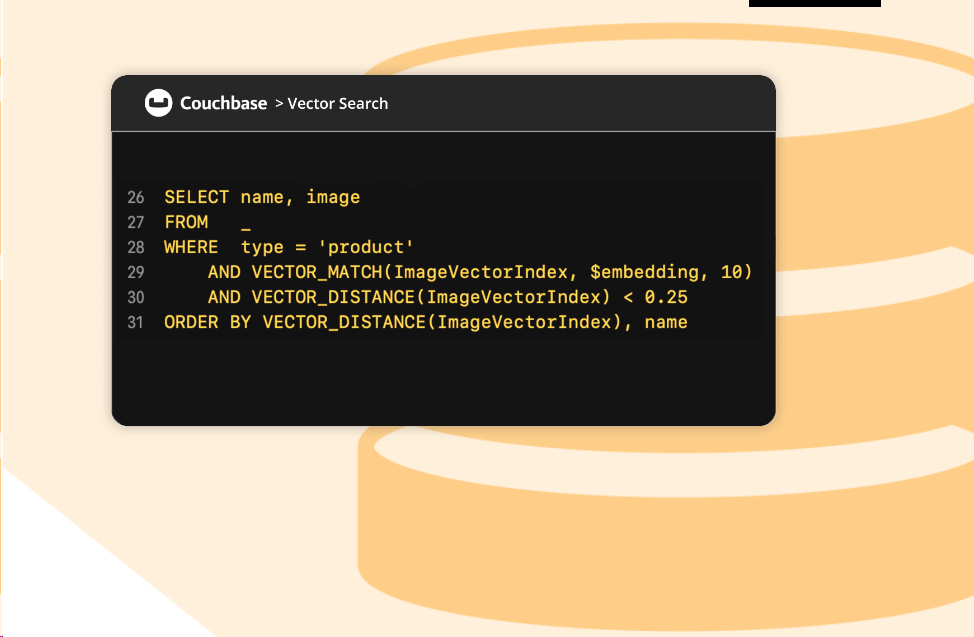974x637 pixels.
Task: Place cursor at underscore after FROM
Action: point(246,229)
